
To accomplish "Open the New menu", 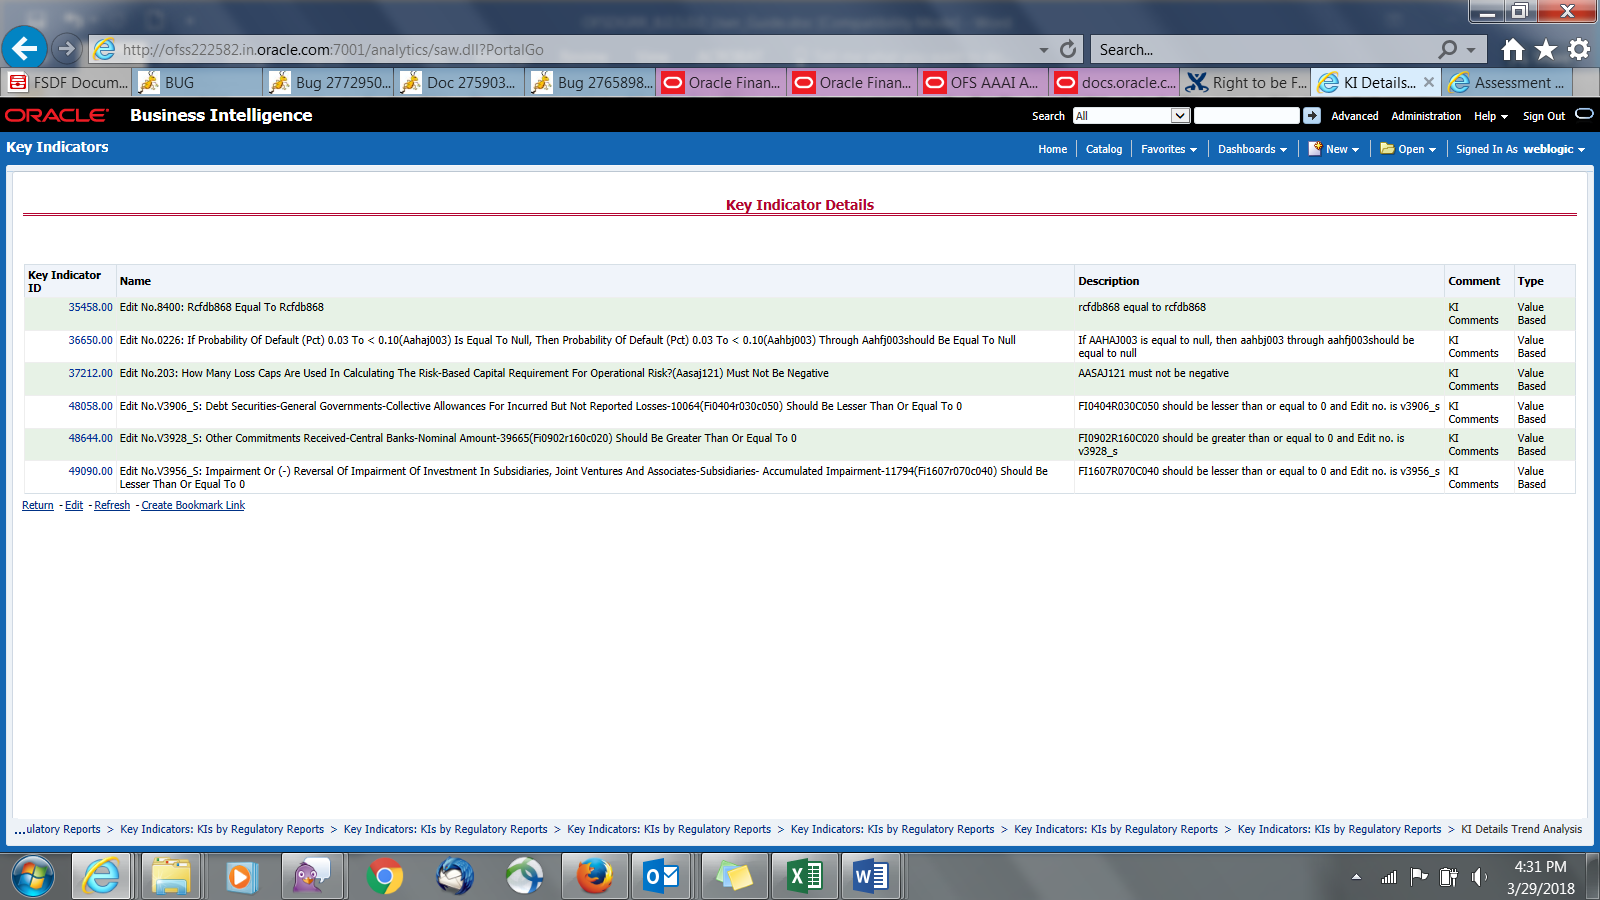I will [x=1334, y=149].
